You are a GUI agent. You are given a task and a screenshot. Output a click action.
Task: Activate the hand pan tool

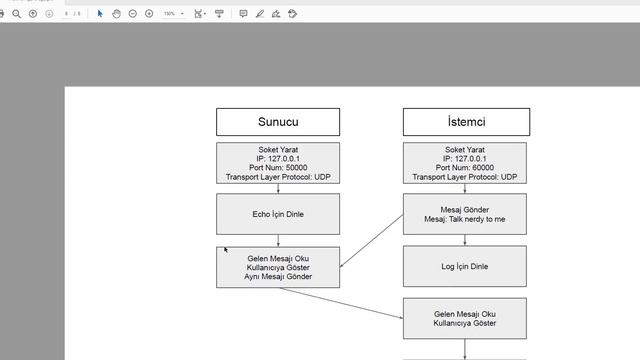[x=116, y=14]
